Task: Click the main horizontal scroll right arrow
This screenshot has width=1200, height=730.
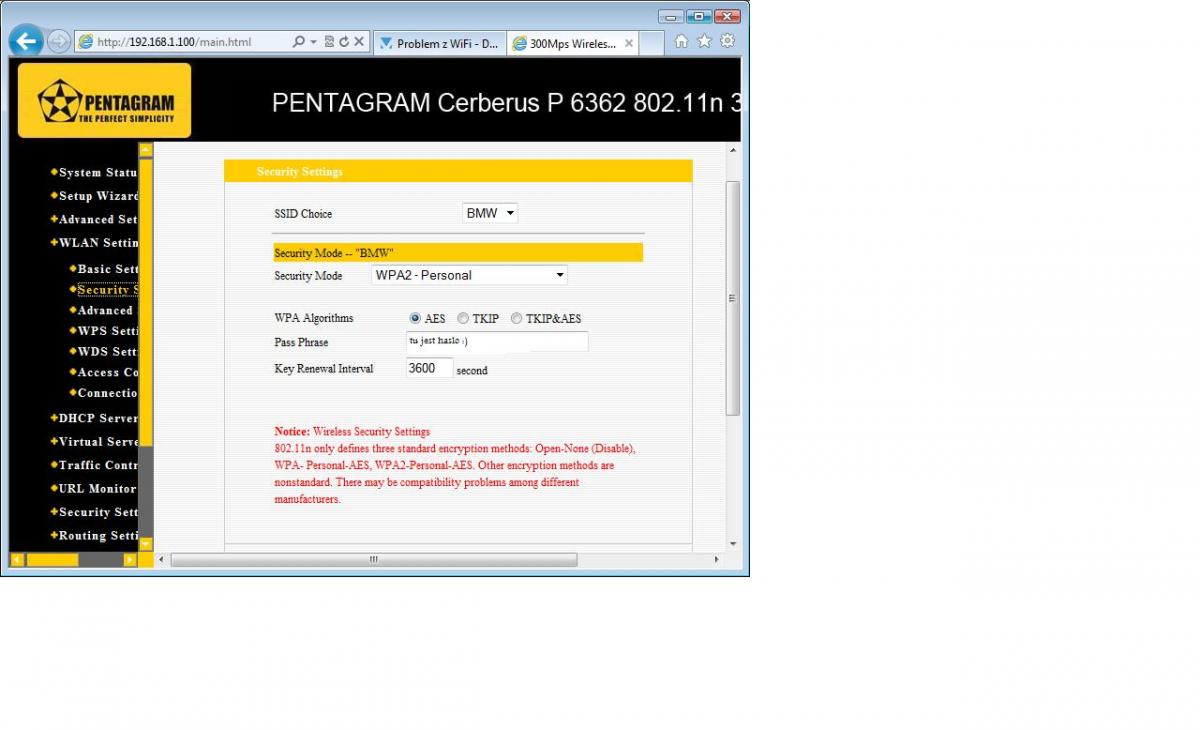Action: [x=716, y=559]
